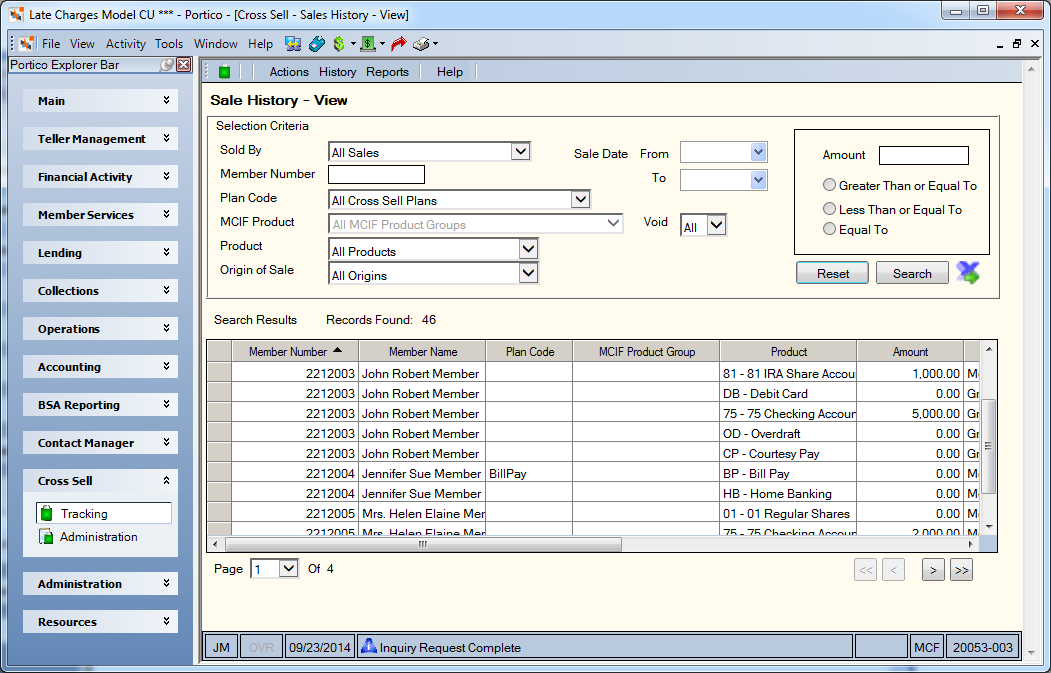1051x673 pixels.
Task: Click the green Excel export icon
Action: pos(968,273)
